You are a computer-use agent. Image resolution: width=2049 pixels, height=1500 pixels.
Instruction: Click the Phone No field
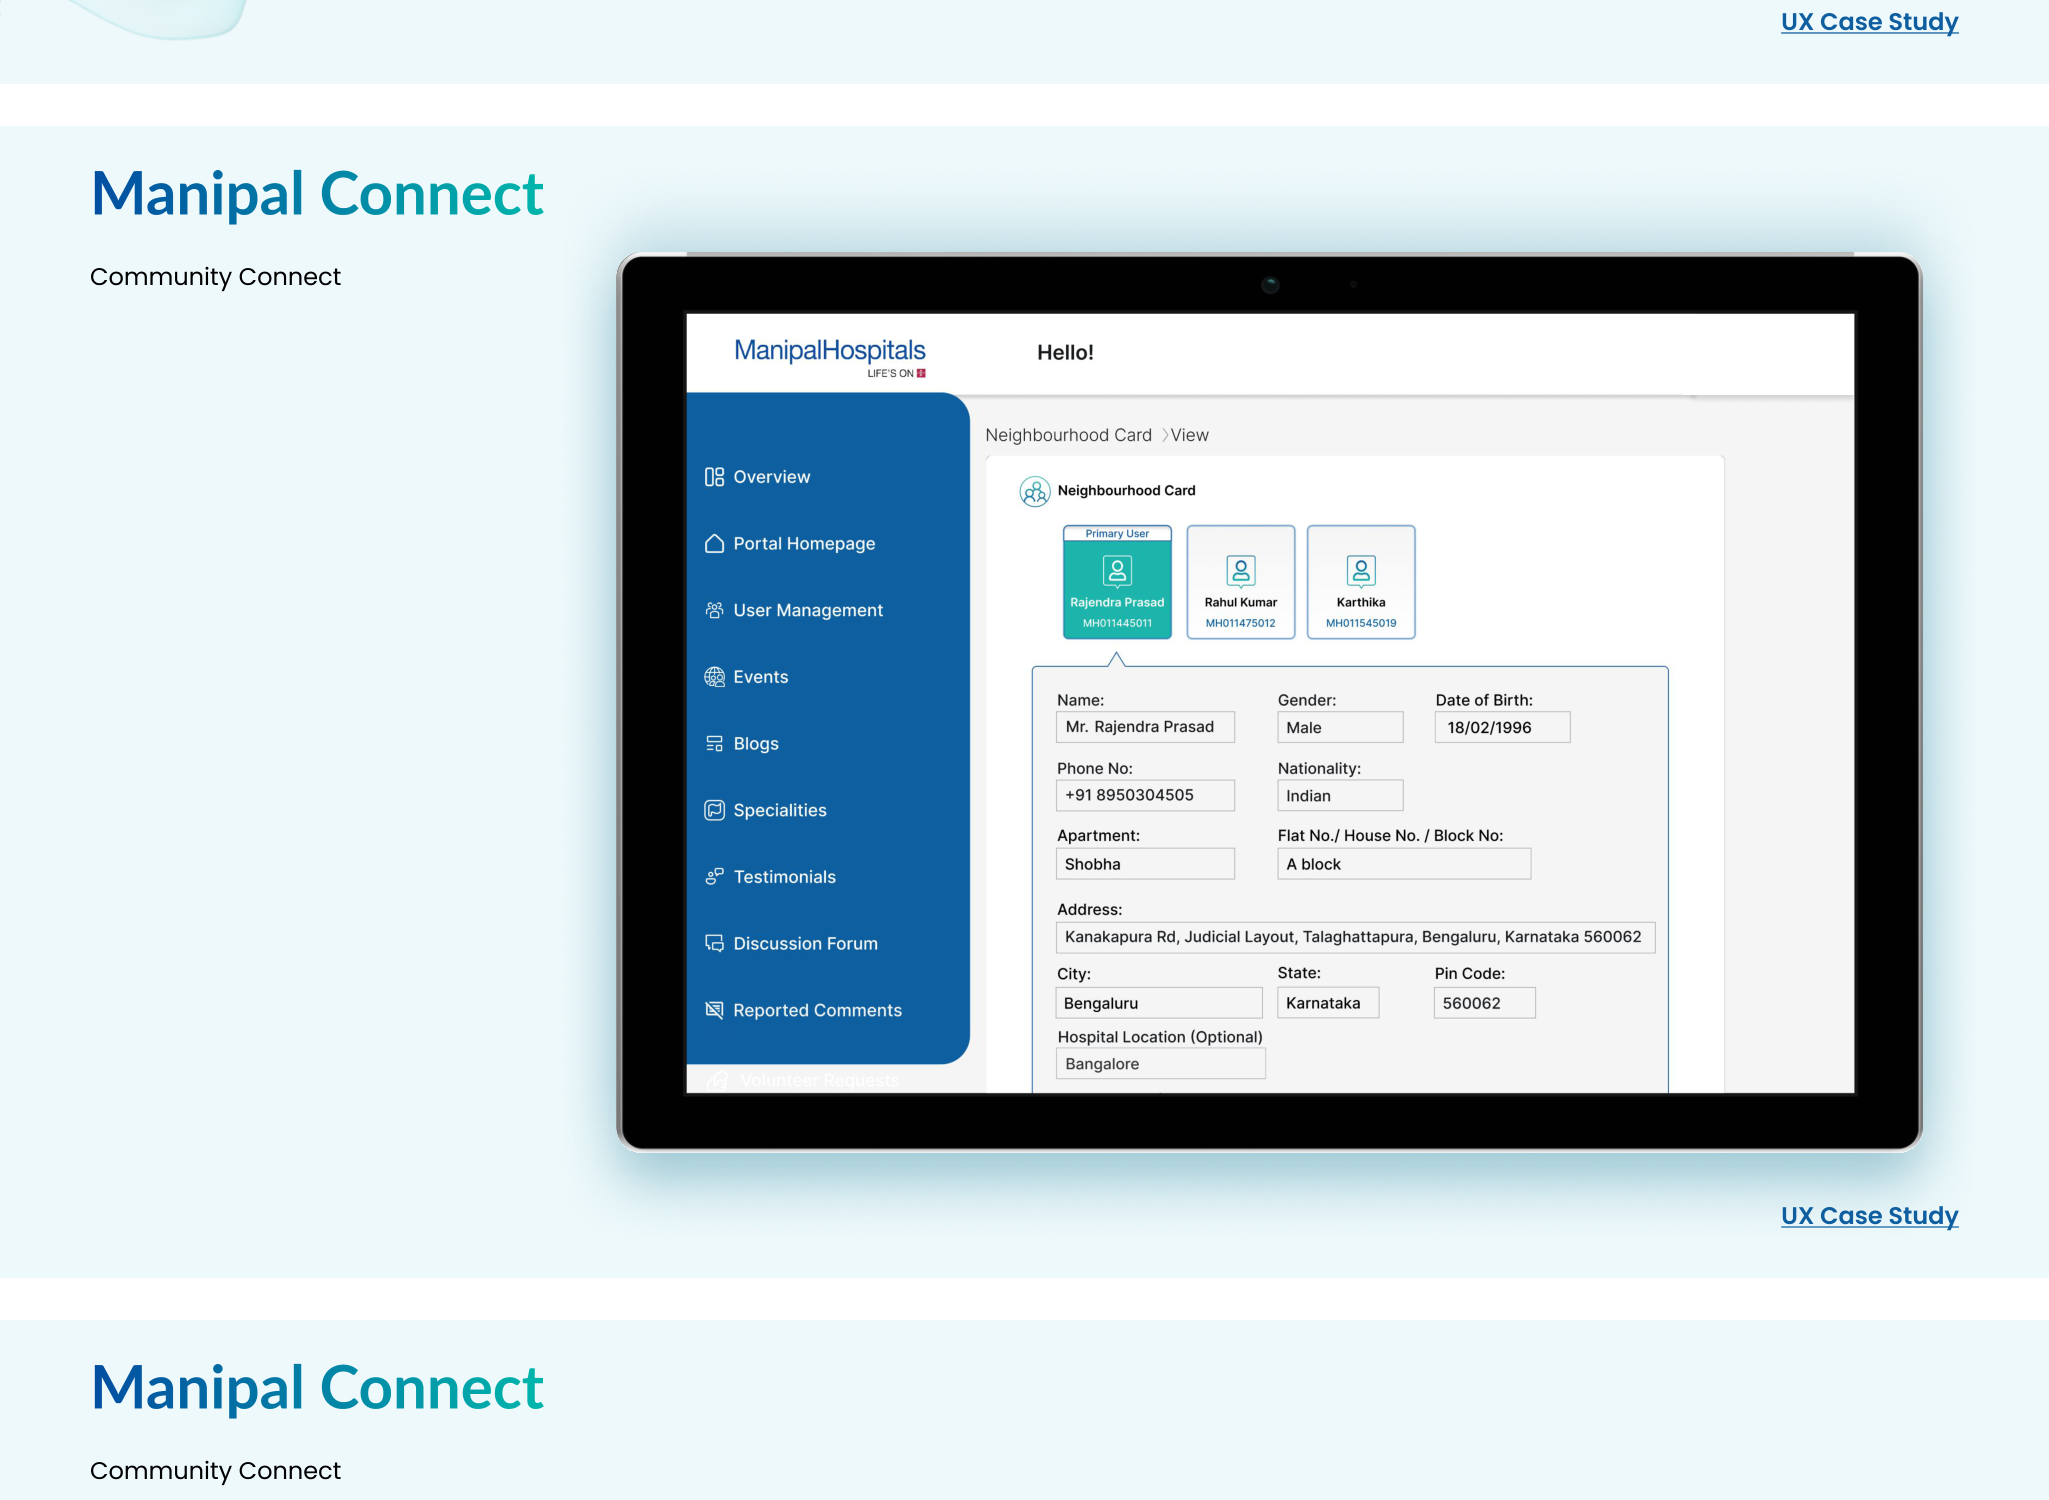click(1145, 795)
